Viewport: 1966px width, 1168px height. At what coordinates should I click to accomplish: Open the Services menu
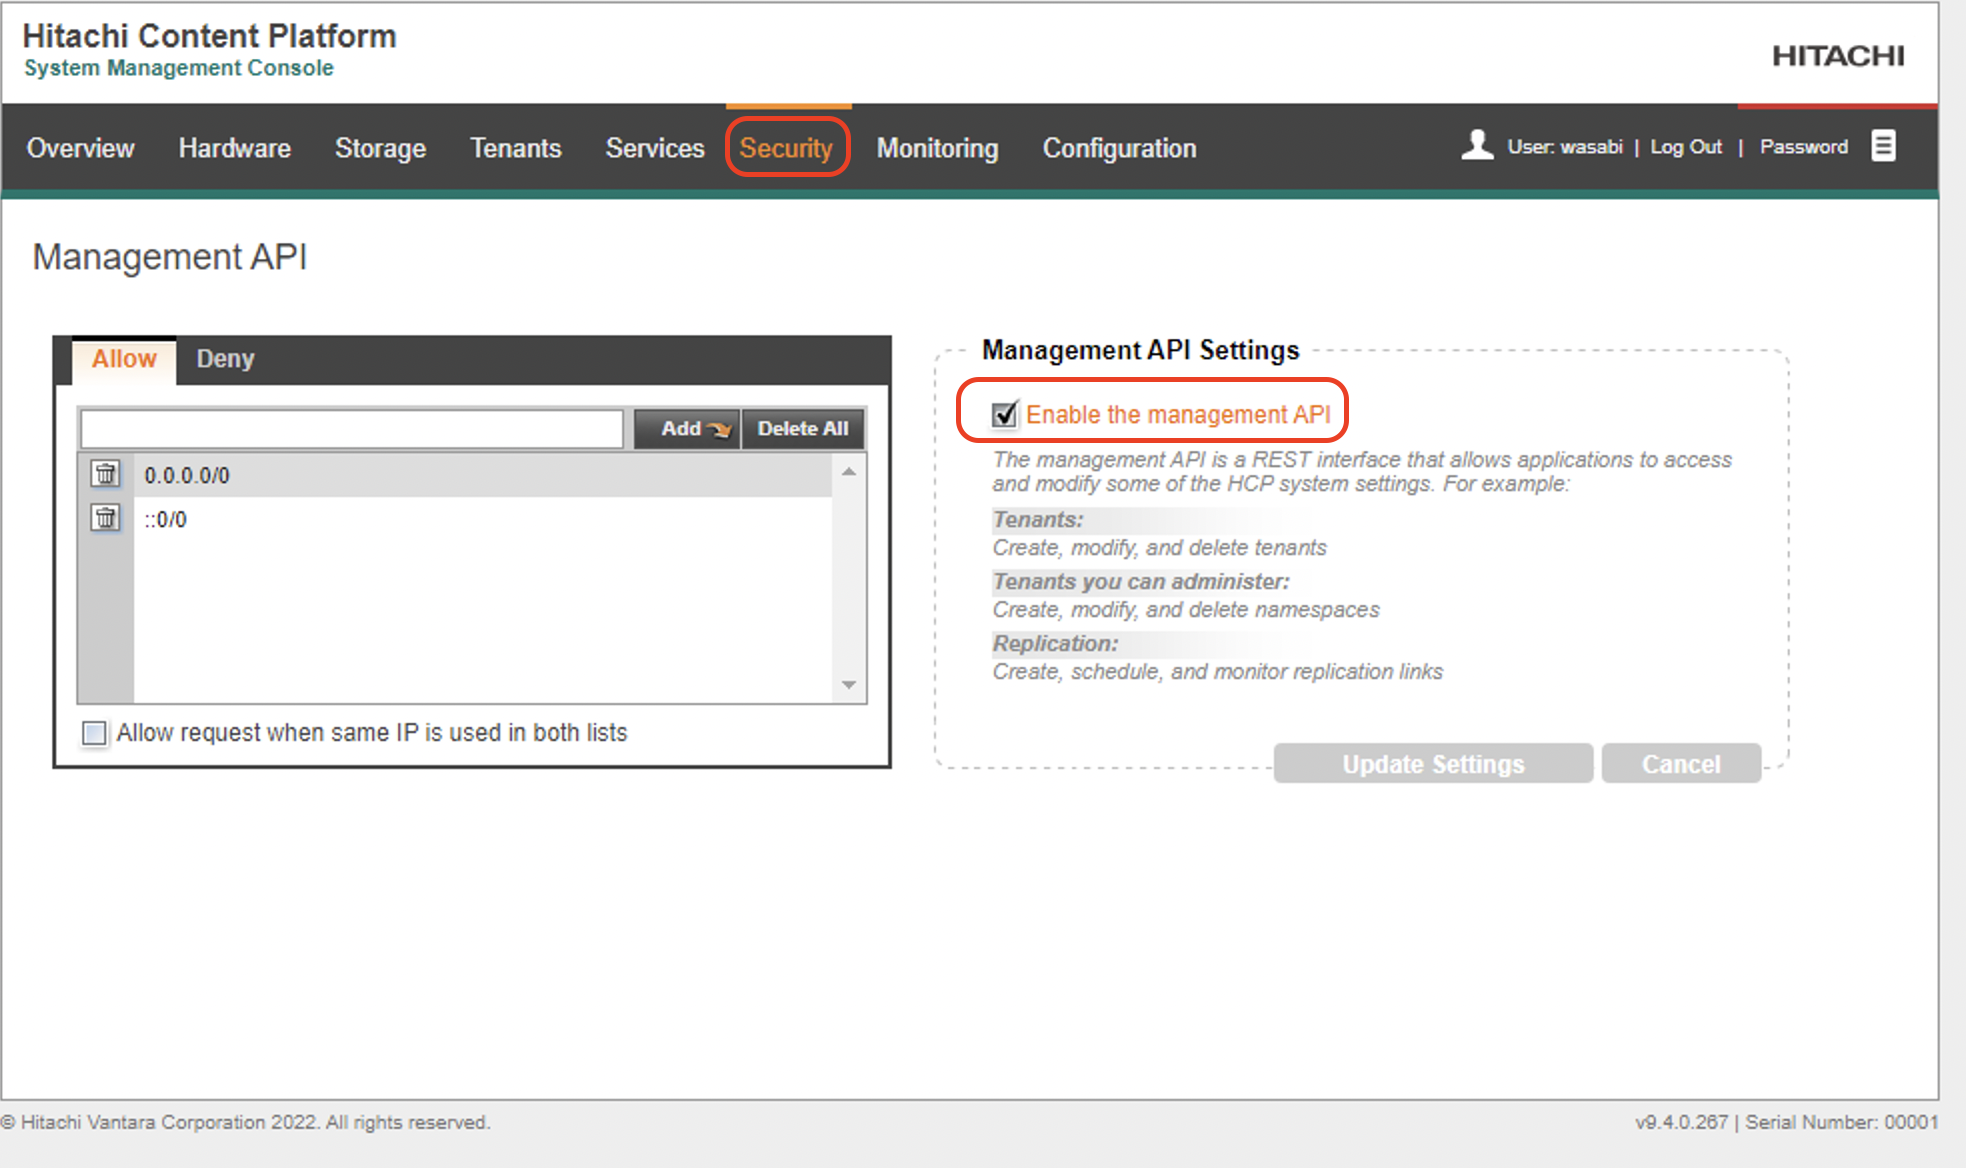coord(655,148)
